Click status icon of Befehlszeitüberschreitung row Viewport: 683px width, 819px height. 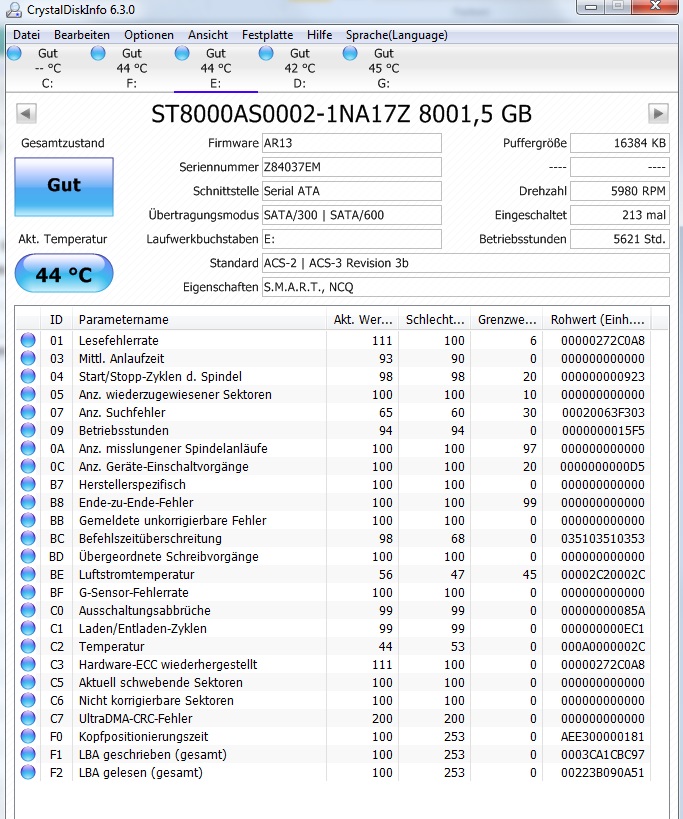(x=28, y=539)
